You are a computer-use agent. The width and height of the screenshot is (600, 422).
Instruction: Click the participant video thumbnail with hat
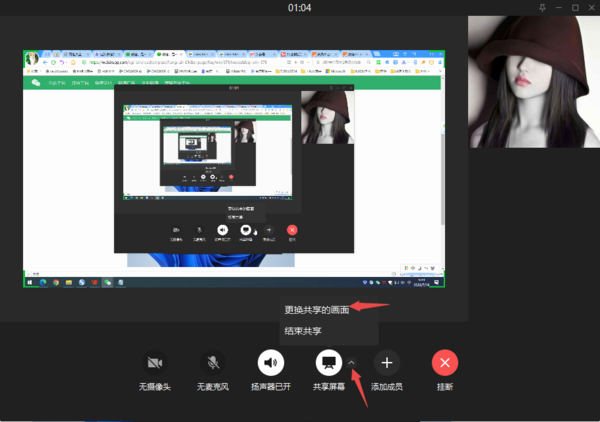[533, 83]
